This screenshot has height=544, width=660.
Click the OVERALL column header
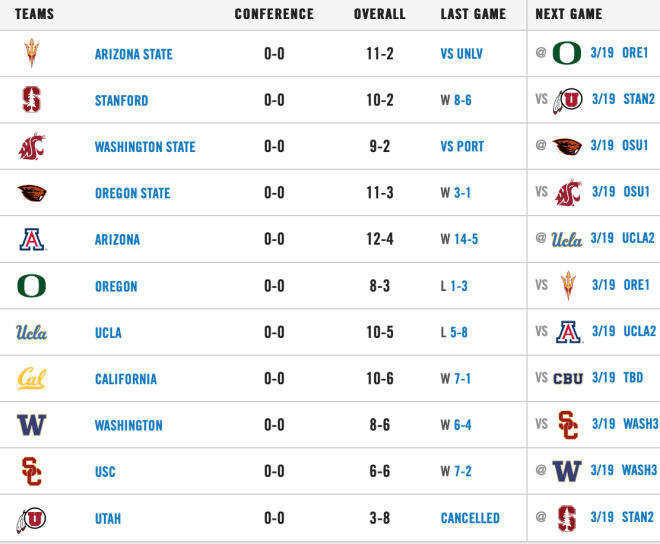pyautogui.click(x=380, y=14)
